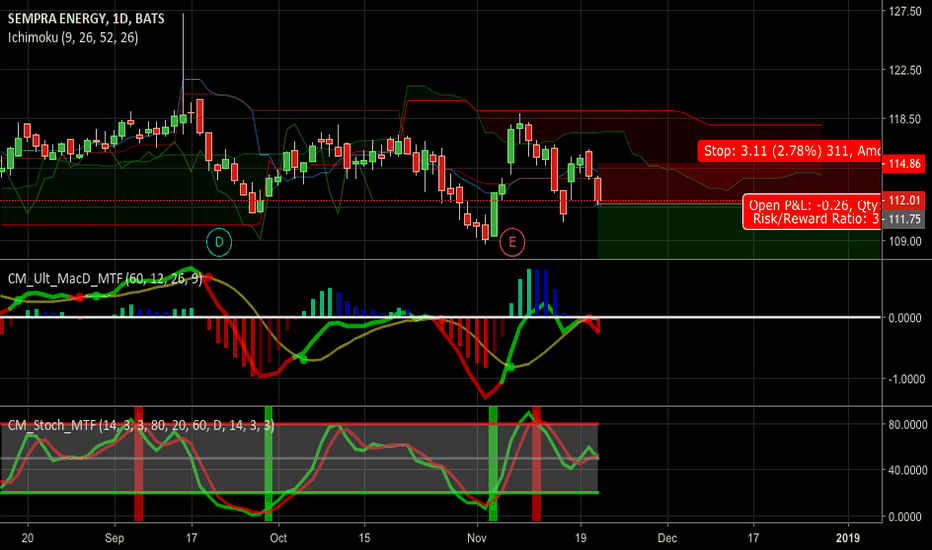932x550 pixels.
Task: Click the 127.50 price axis label
Action: pos(905,11)
